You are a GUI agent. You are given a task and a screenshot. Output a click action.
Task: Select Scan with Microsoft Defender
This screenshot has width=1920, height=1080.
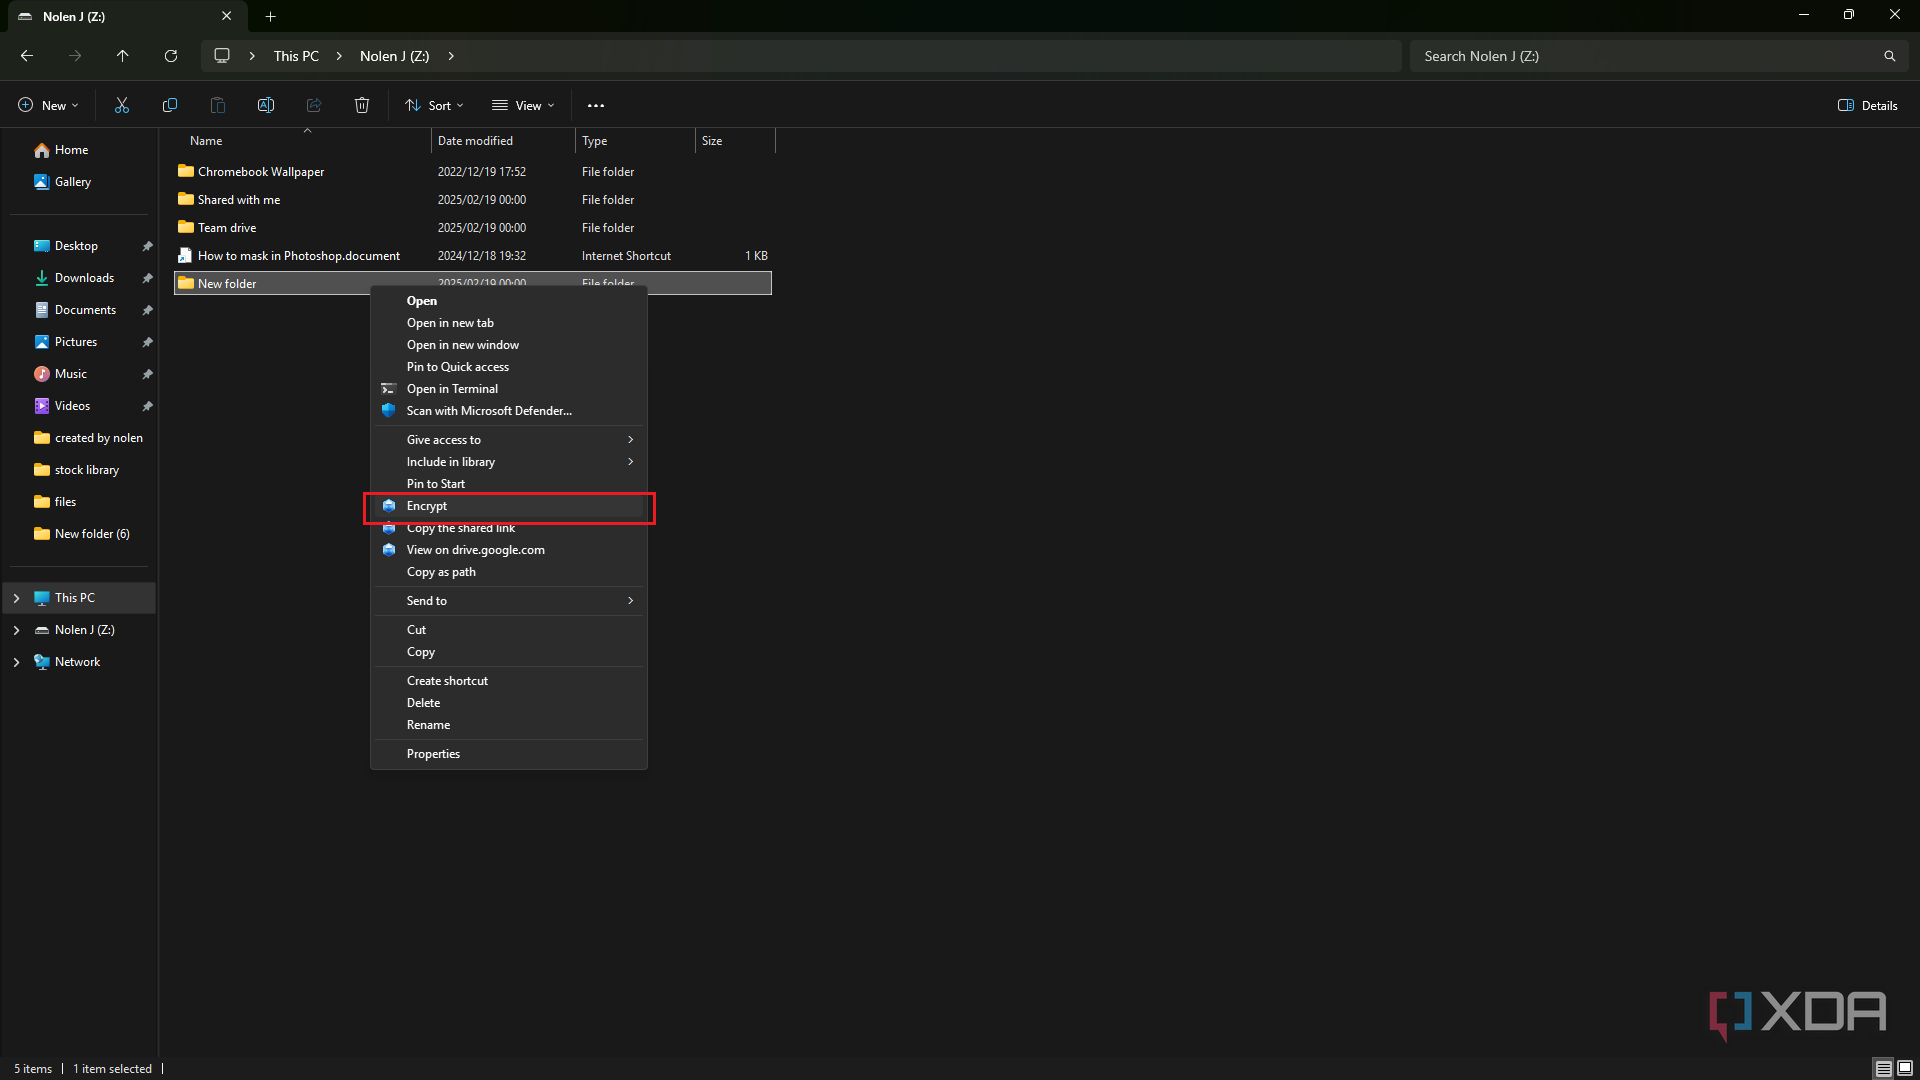point(509,411)
